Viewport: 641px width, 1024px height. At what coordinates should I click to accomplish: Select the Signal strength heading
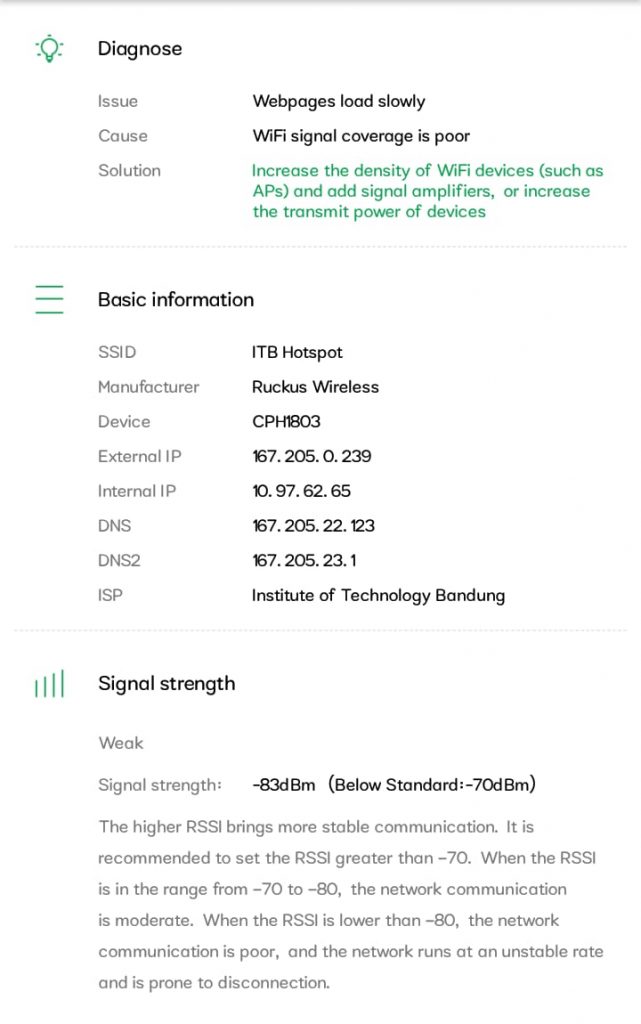pyautogui.click(x=167, y=684)
